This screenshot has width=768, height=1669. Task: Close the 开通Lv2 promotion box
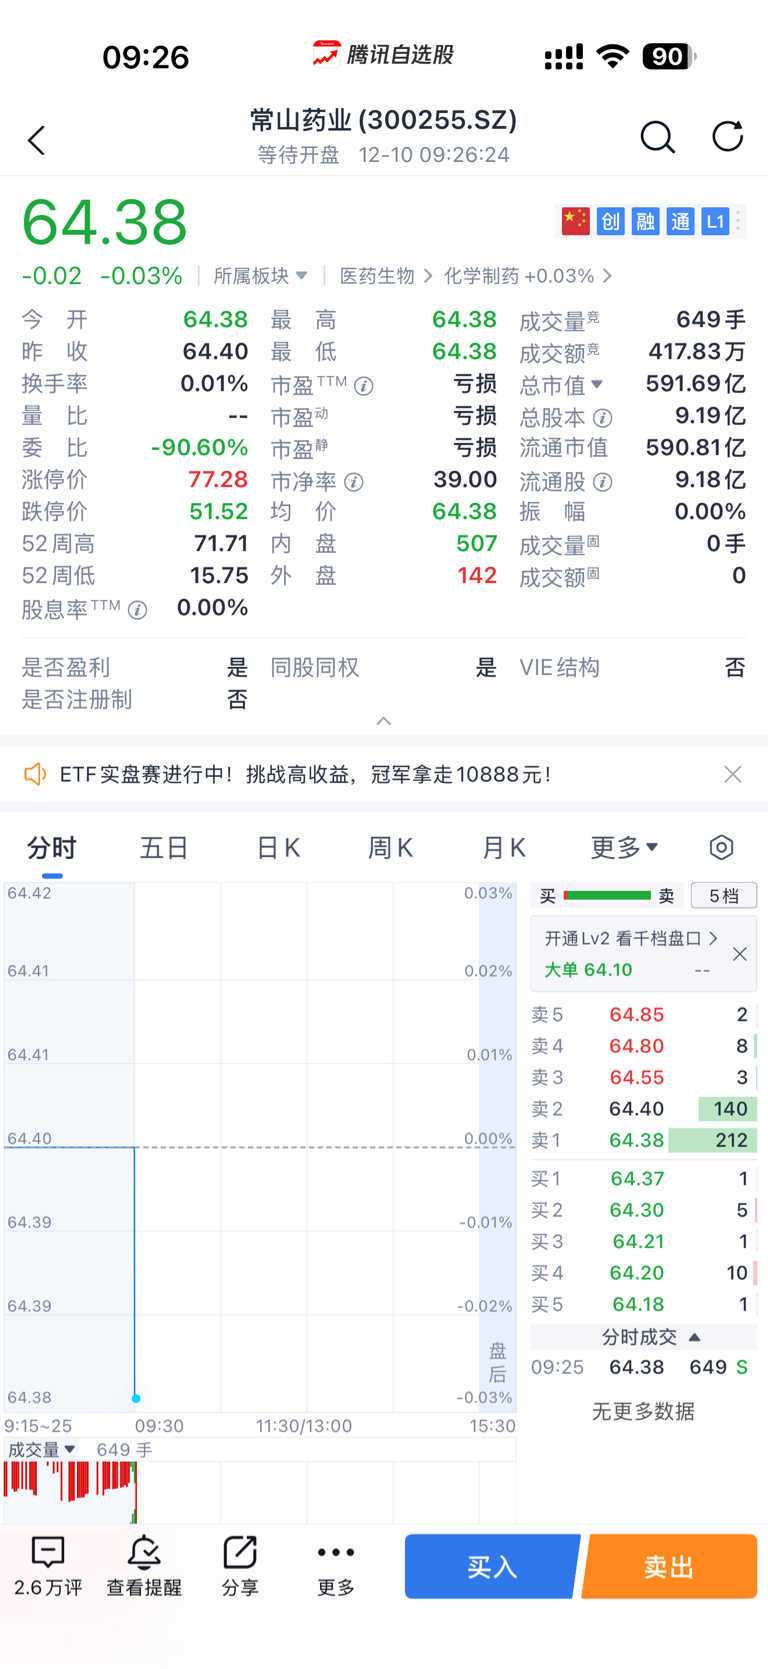[x=740, y=954]
